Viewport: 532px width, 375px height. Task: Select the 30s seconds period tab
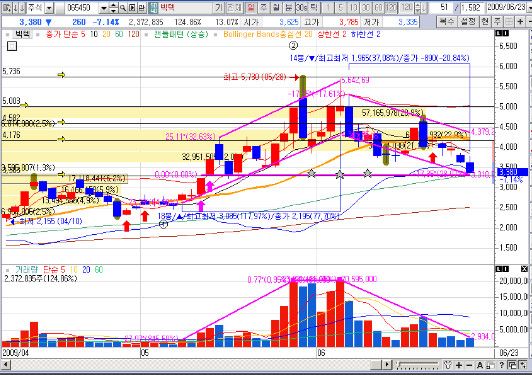pos(302,7)
